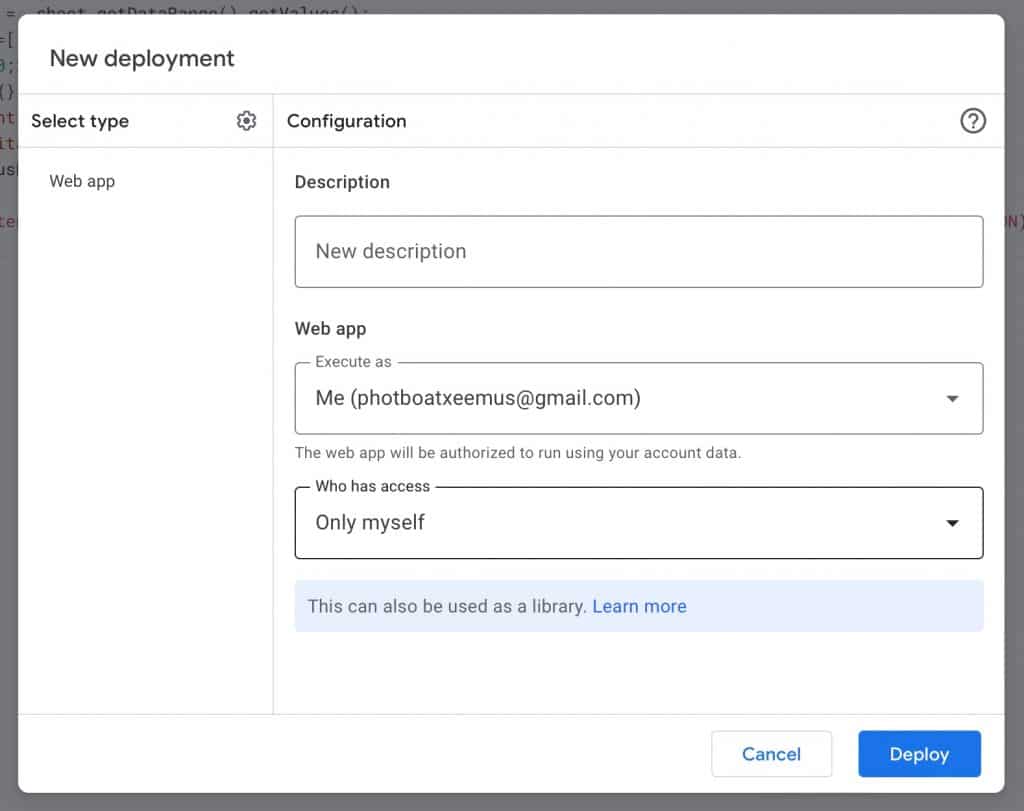Open the Learn more link
Screen dimensions: 1024x811
[x=639, y=606]
